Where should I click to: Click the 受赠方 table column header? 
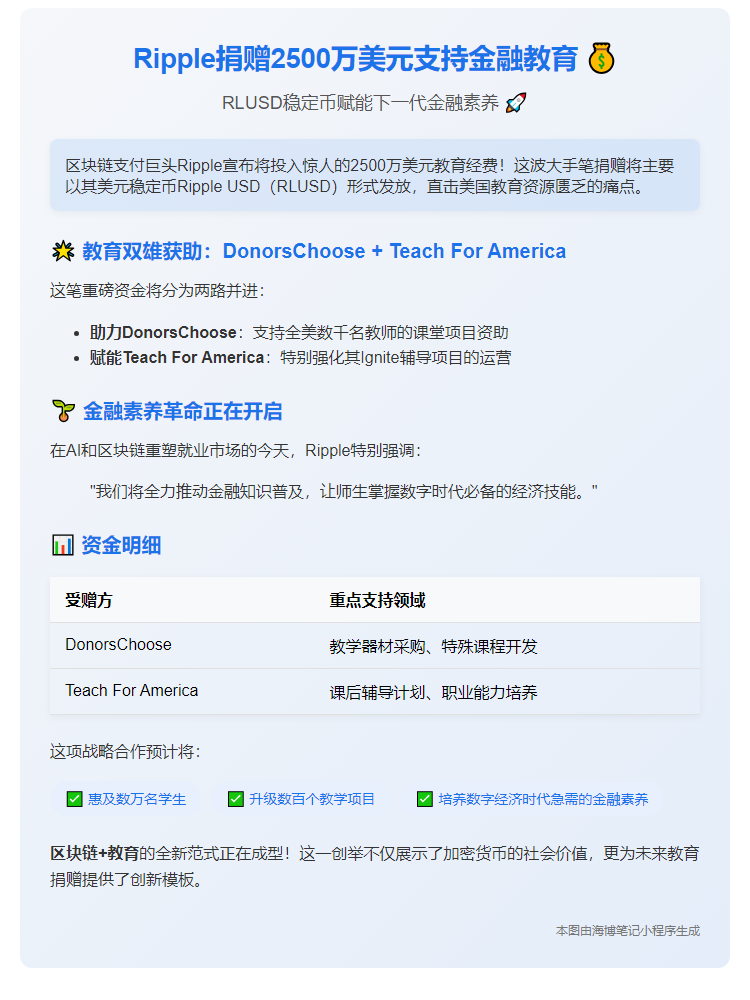[x=89, y=600]
